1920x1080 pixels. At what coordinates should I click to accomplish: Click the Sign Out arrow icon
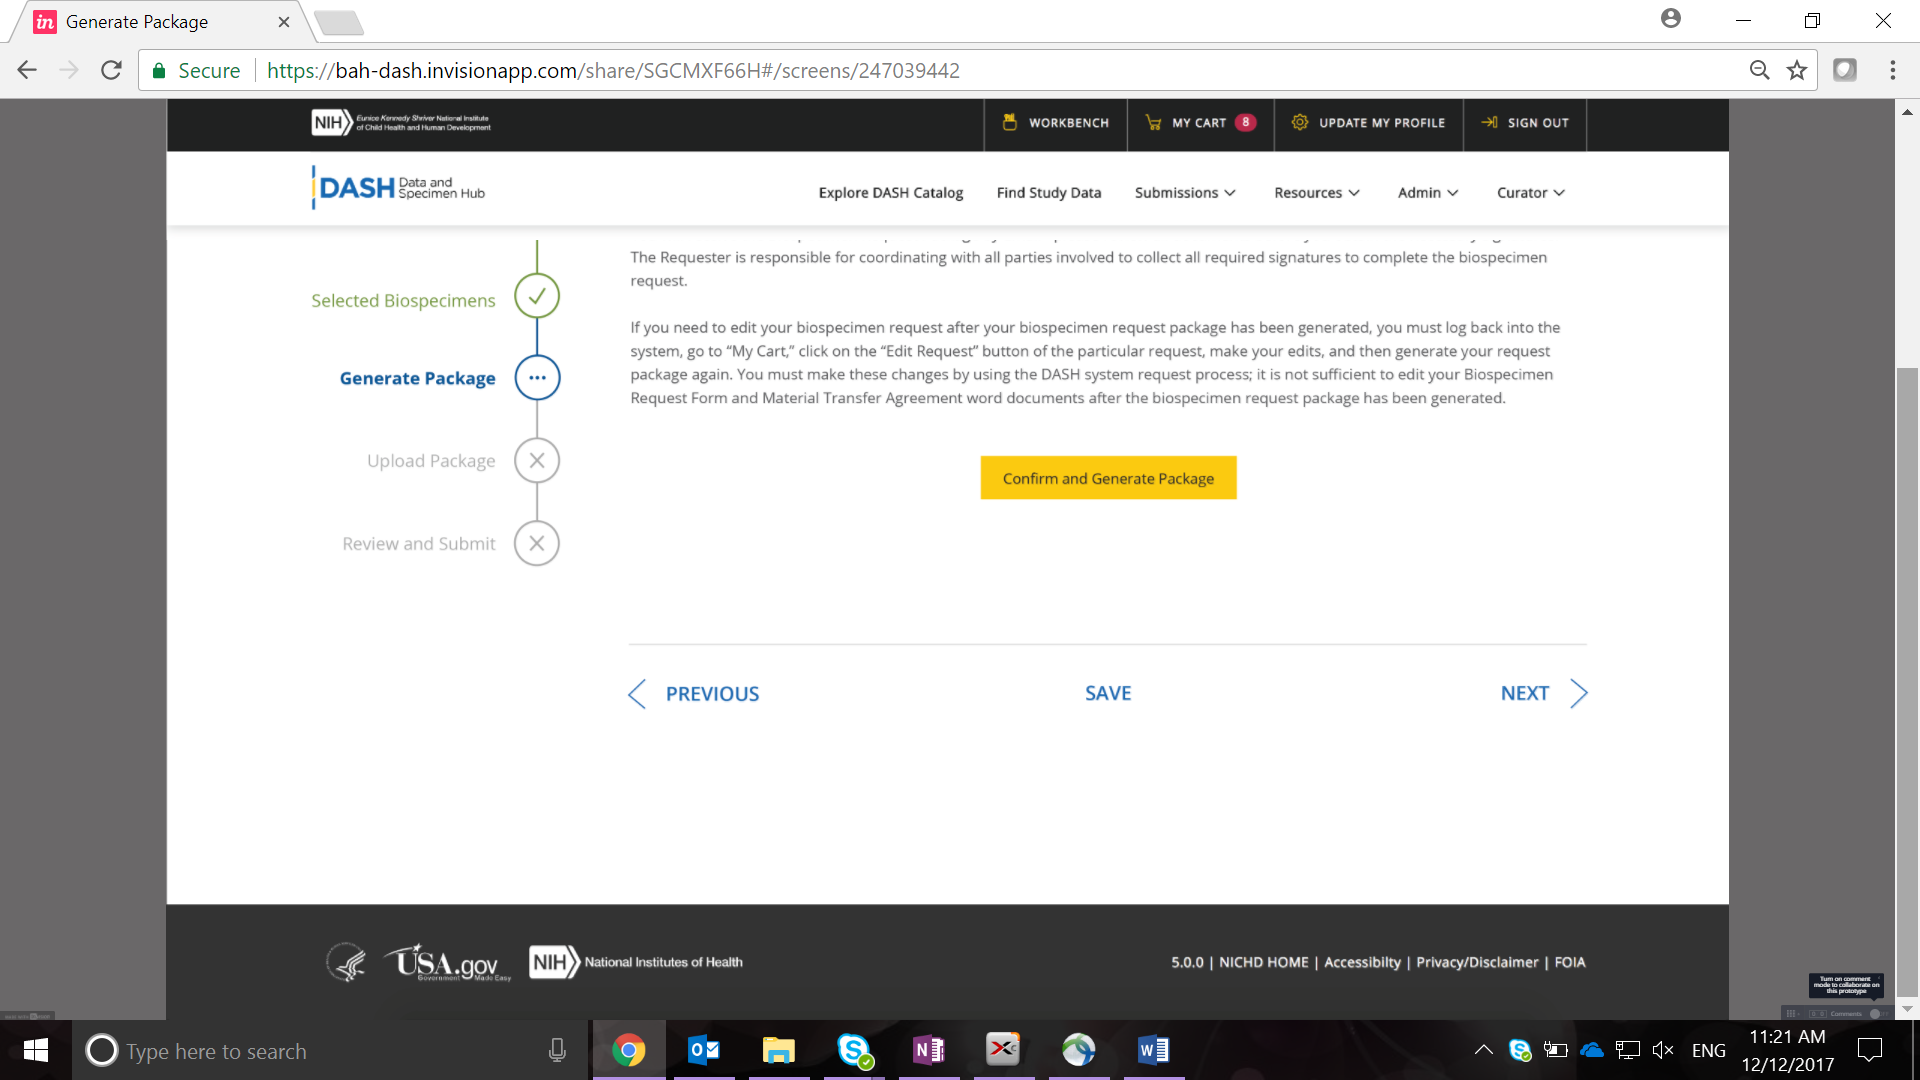(1489, 122)
